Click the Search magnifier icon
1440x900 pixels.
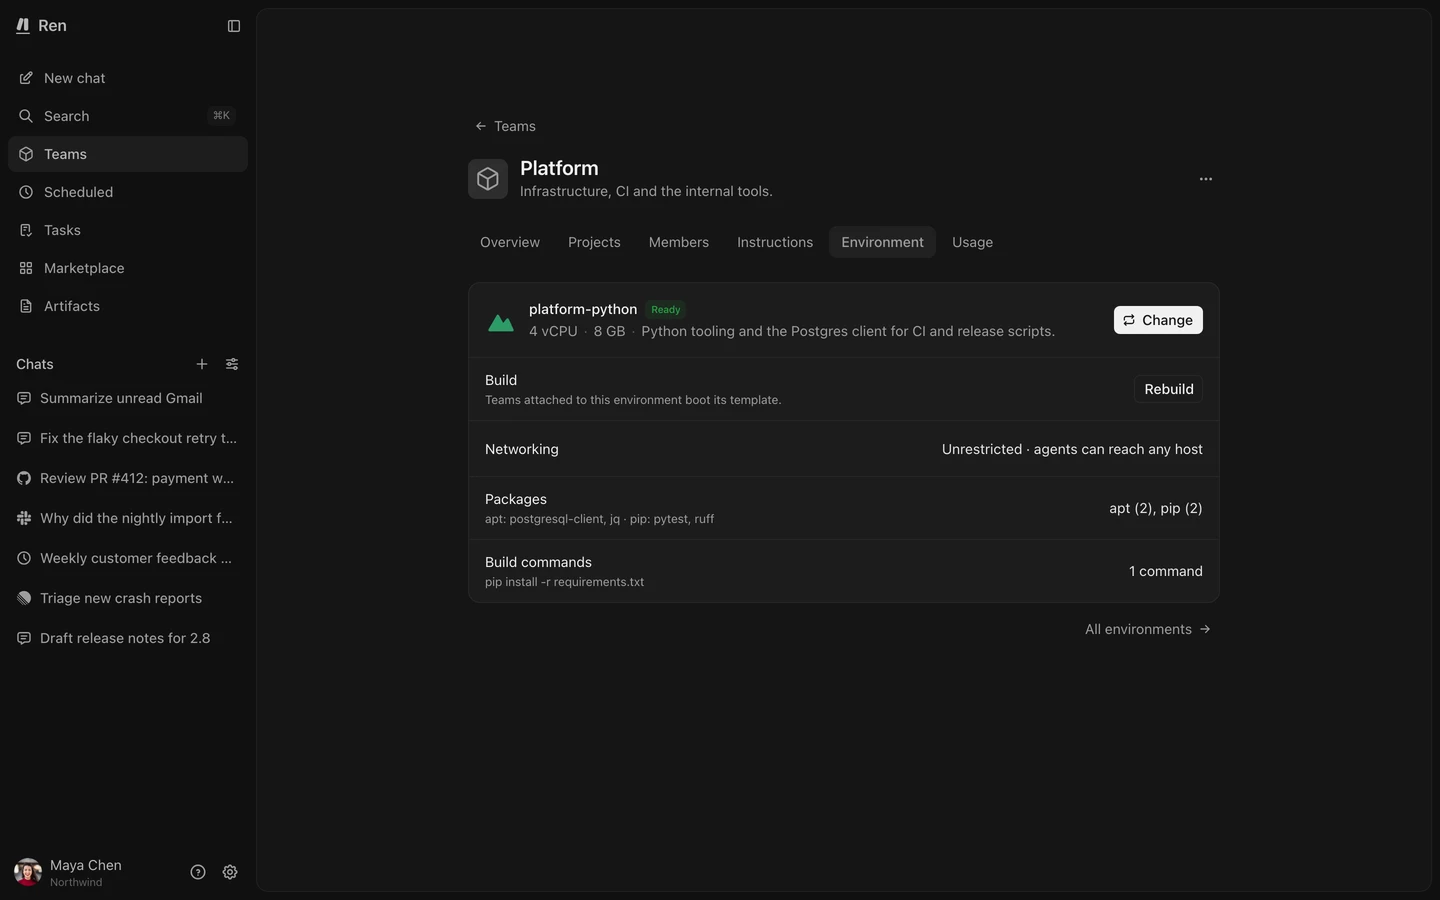pos(26,116)
